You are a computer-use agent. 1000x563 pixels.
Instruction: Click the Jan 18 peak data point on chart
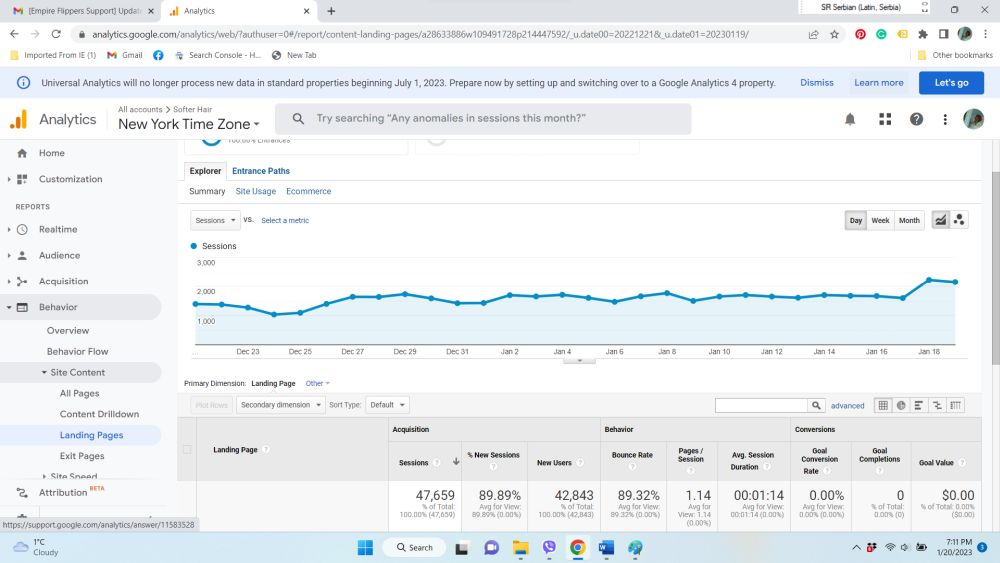(x=929, y=280)
